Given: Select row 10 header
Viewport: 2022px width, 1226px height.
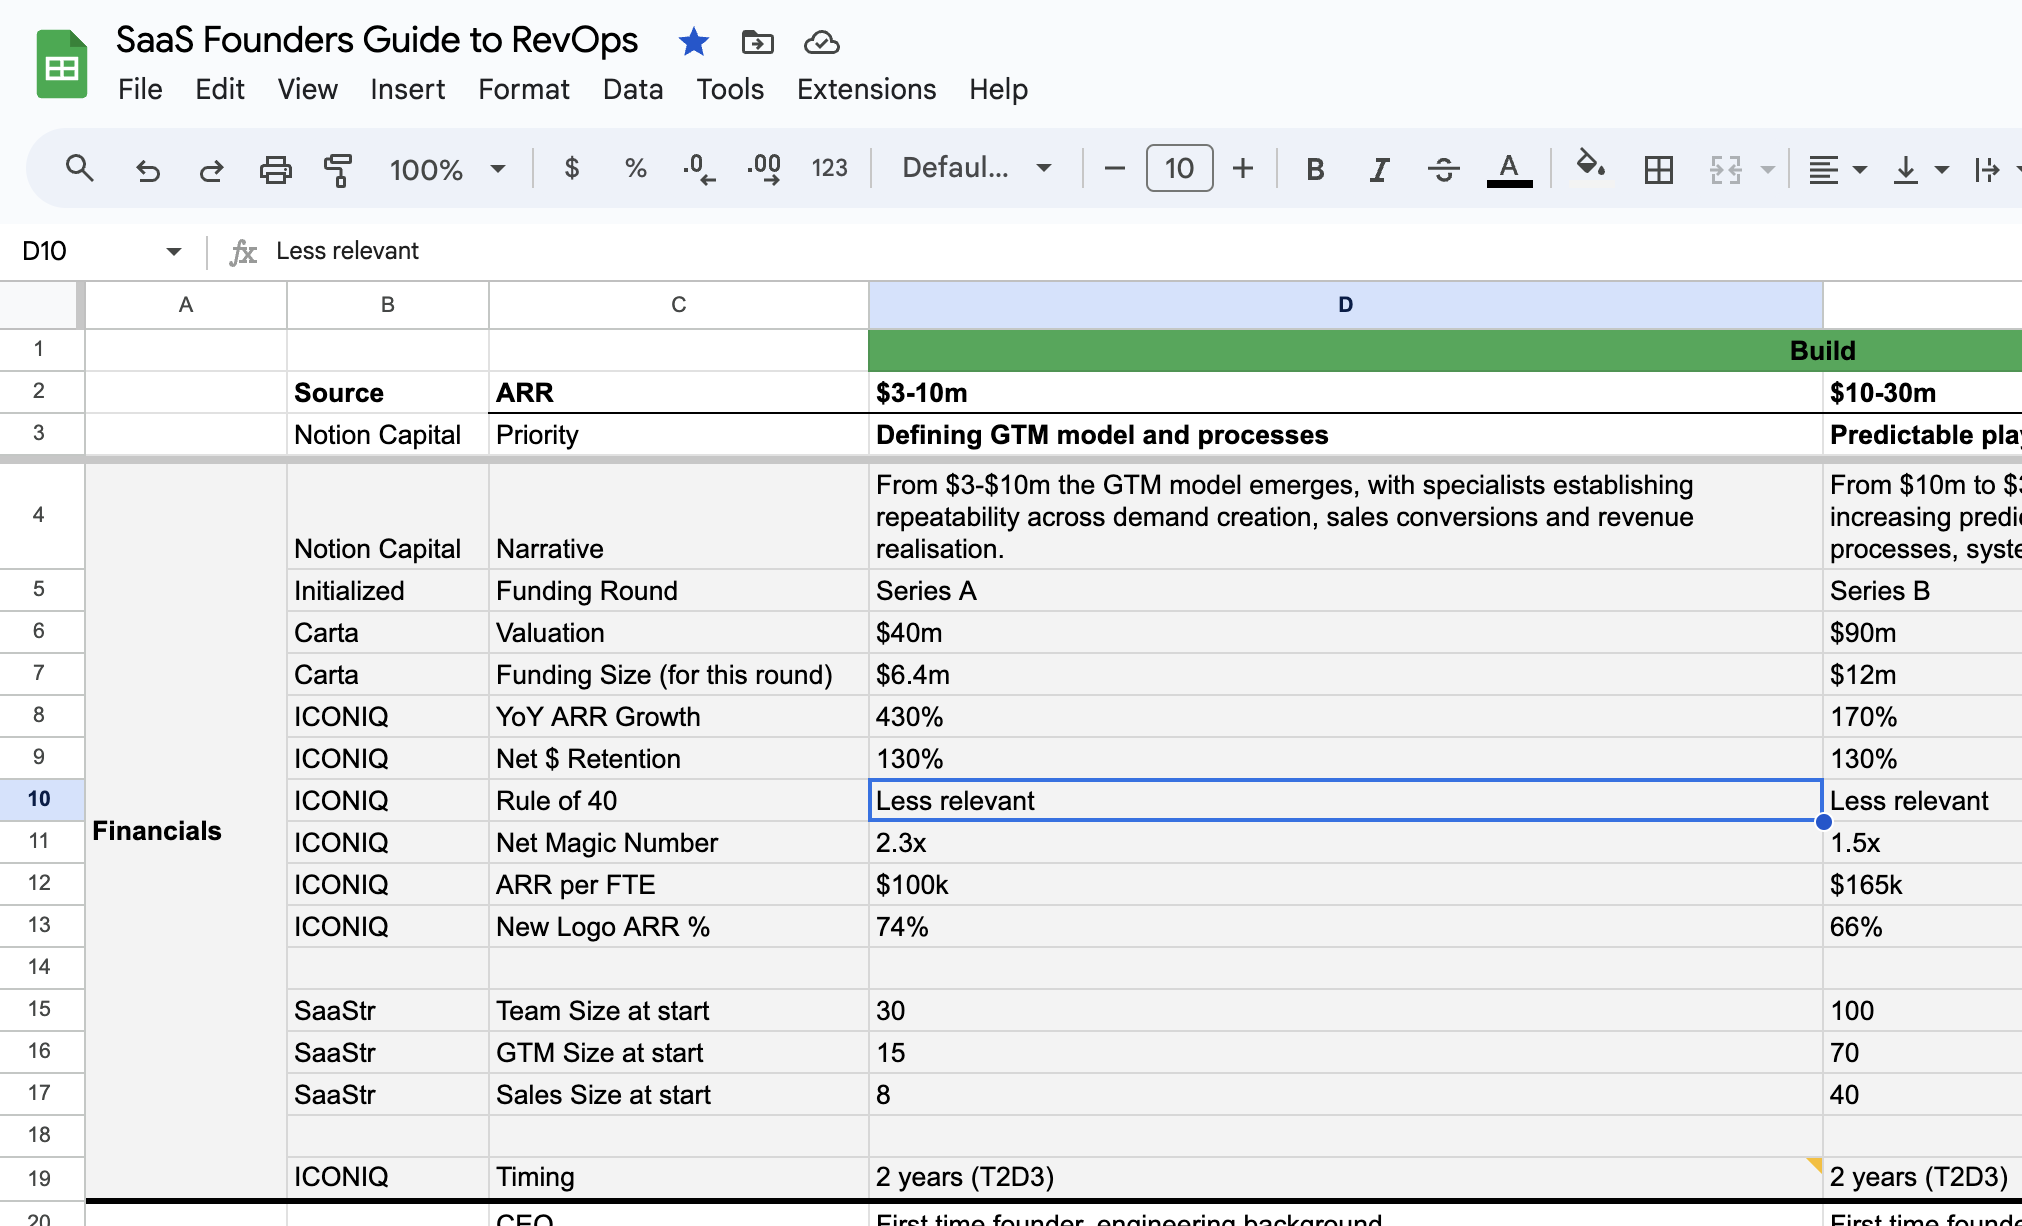Looking at the screenshot, I should 39,799.
